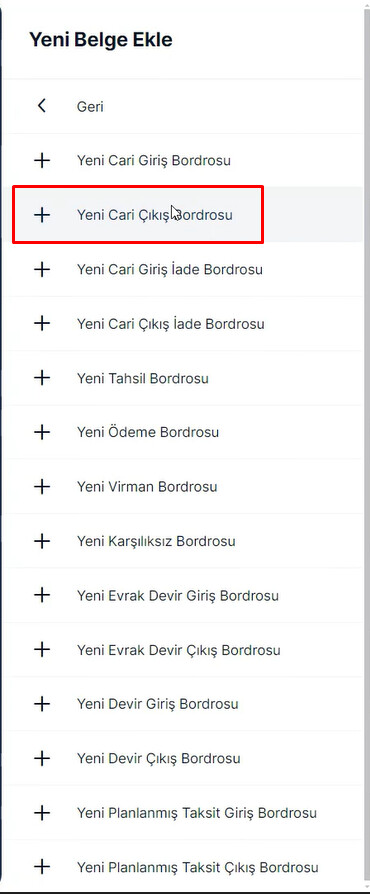Image resolution: width=370 pixels, height=894 pixels.
Task: Click plus icon beside Yeni Cari Çıkış Bordrosu
Action: [42, 215]
